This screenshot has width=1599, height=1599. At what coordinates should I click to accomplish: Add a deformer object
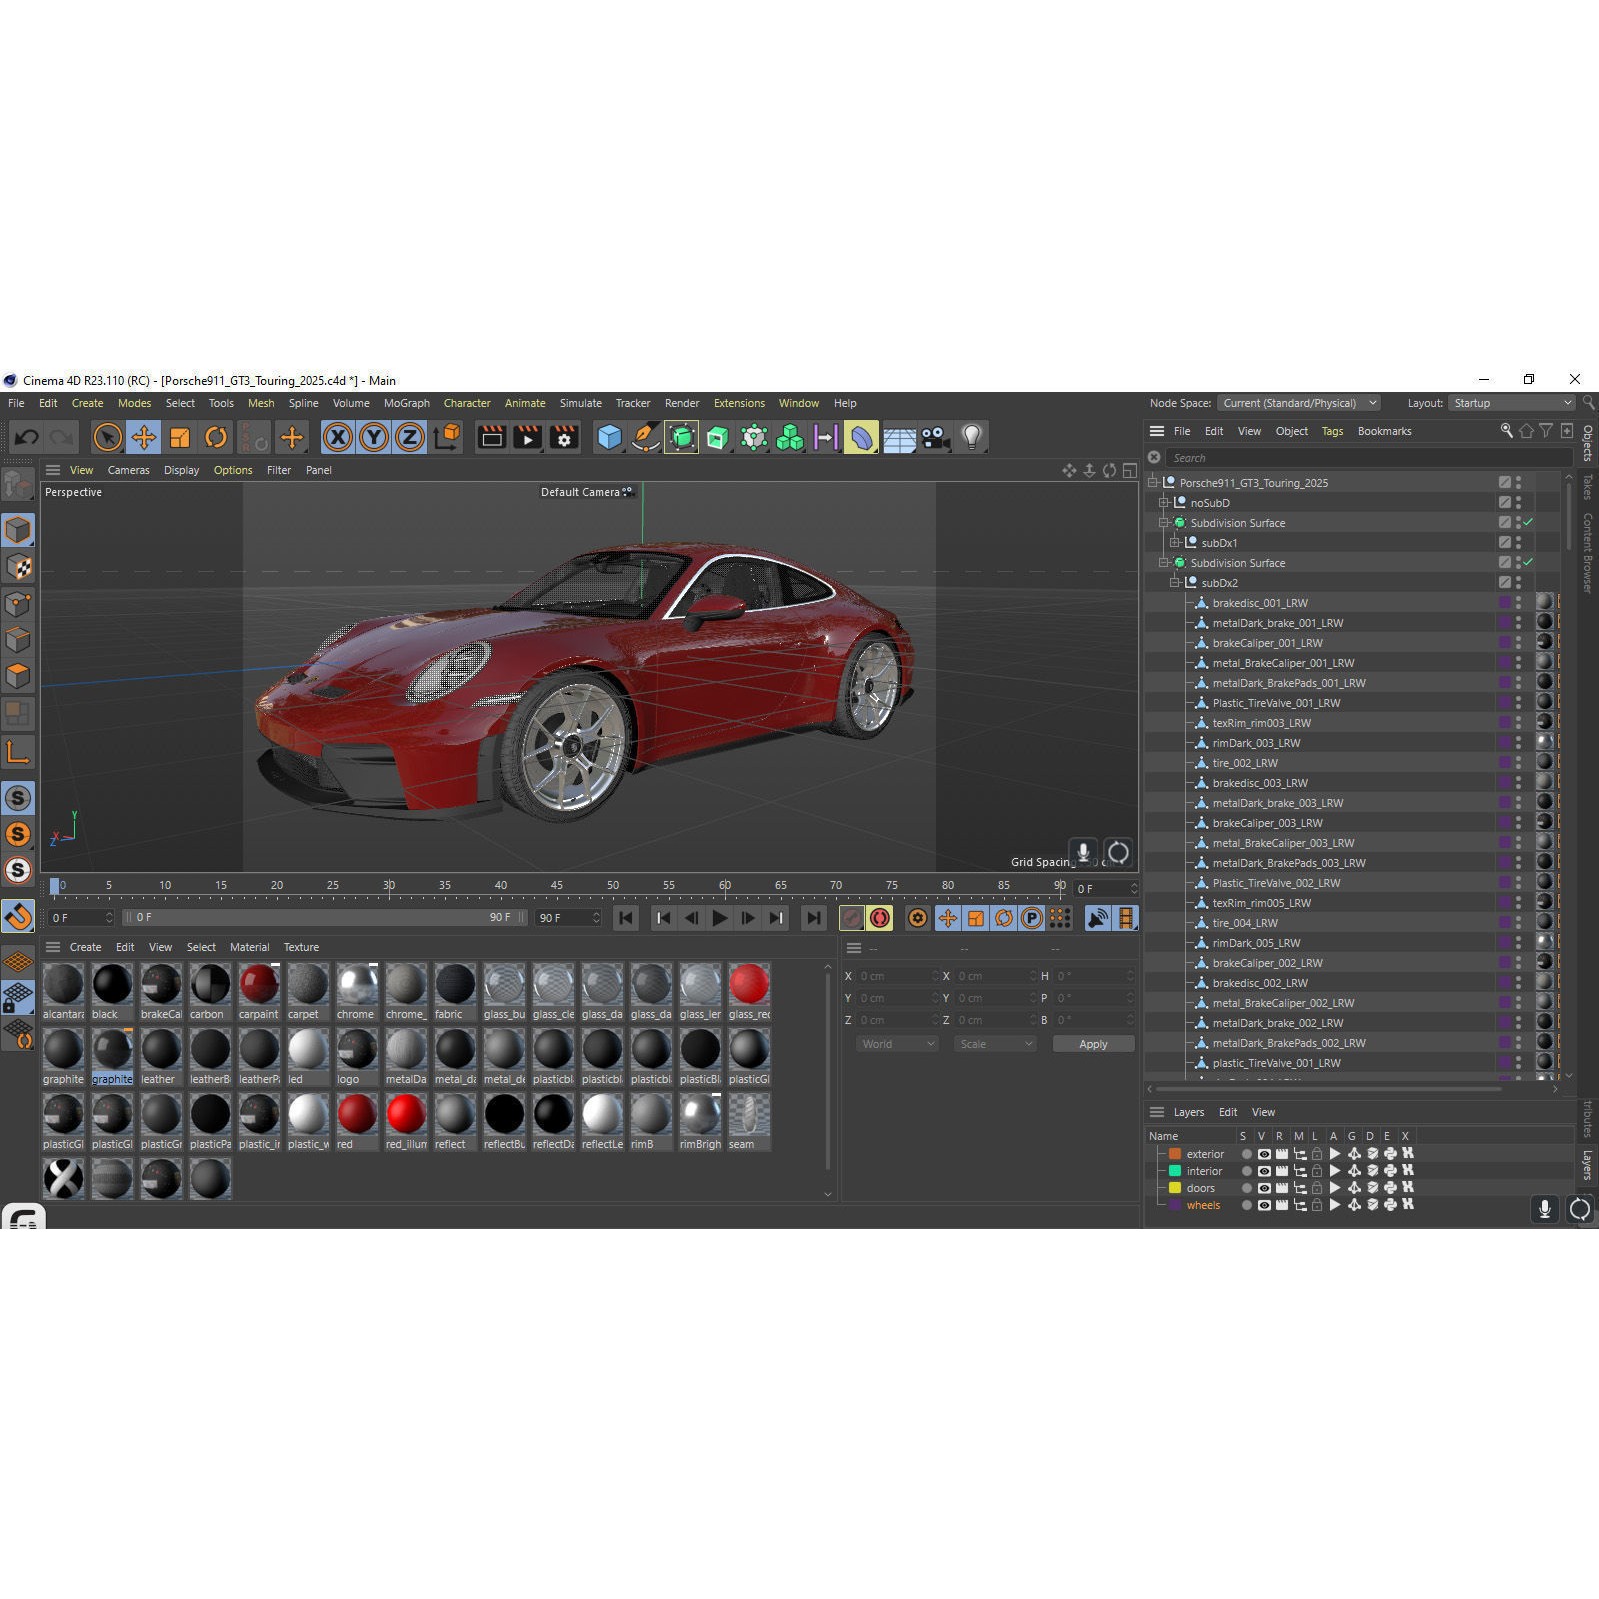click(862, 437)
